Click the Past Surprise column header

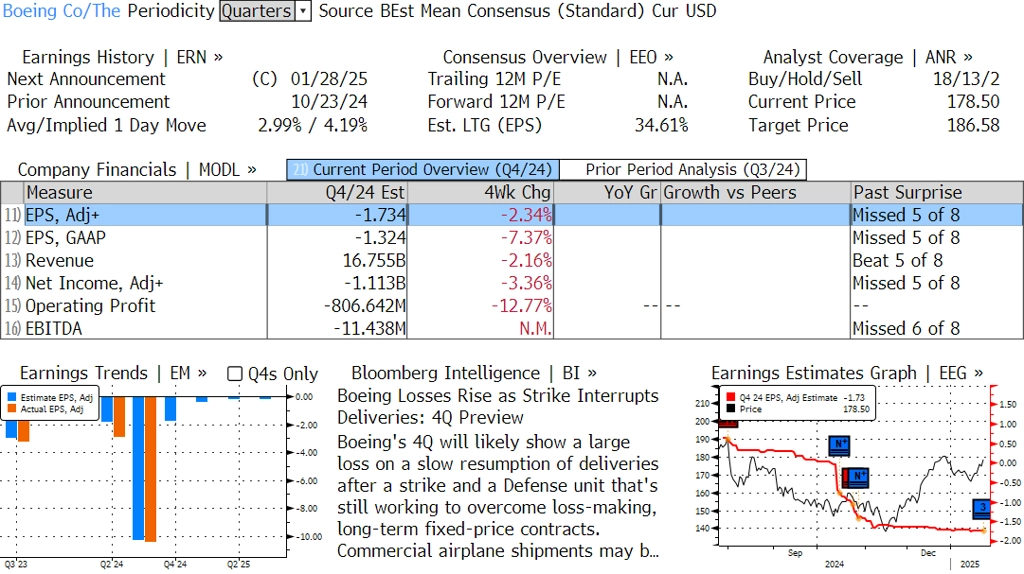[937, 193]
